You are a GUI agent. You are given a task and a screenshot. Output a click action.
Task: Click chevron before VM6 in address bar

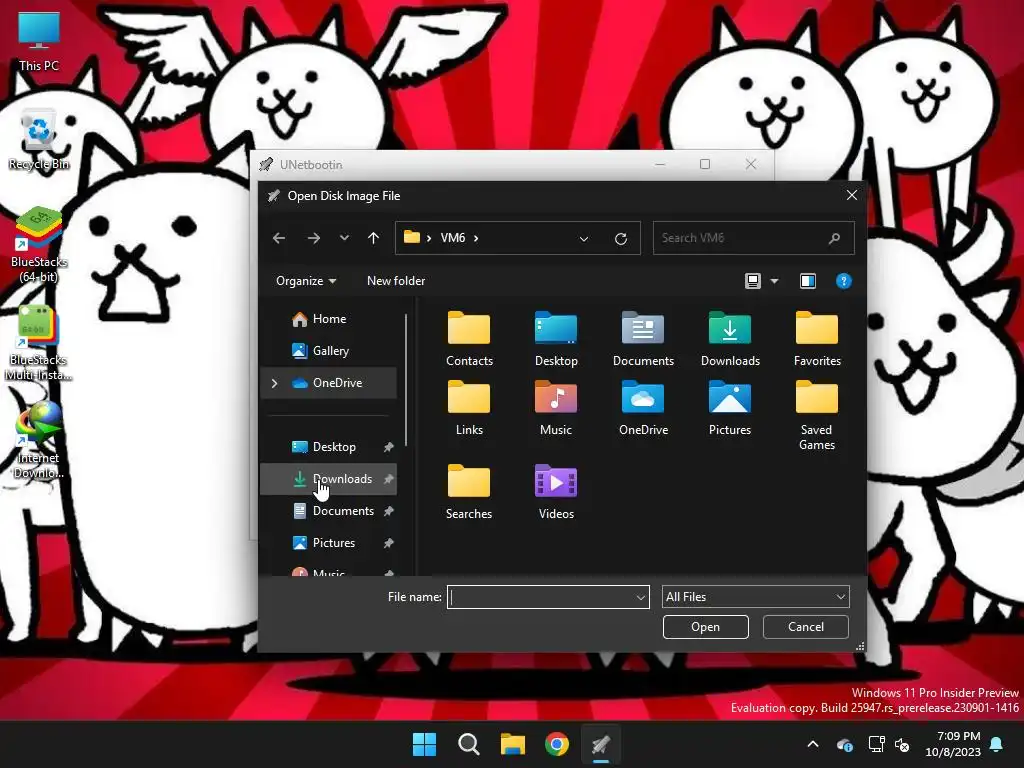point(429,238)
